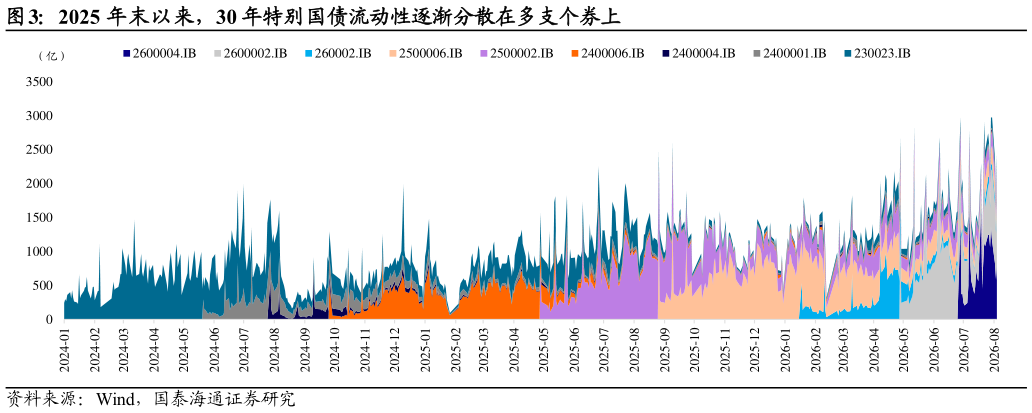
Task: Click x-axis date 2024-02
Action: (94, 352)
